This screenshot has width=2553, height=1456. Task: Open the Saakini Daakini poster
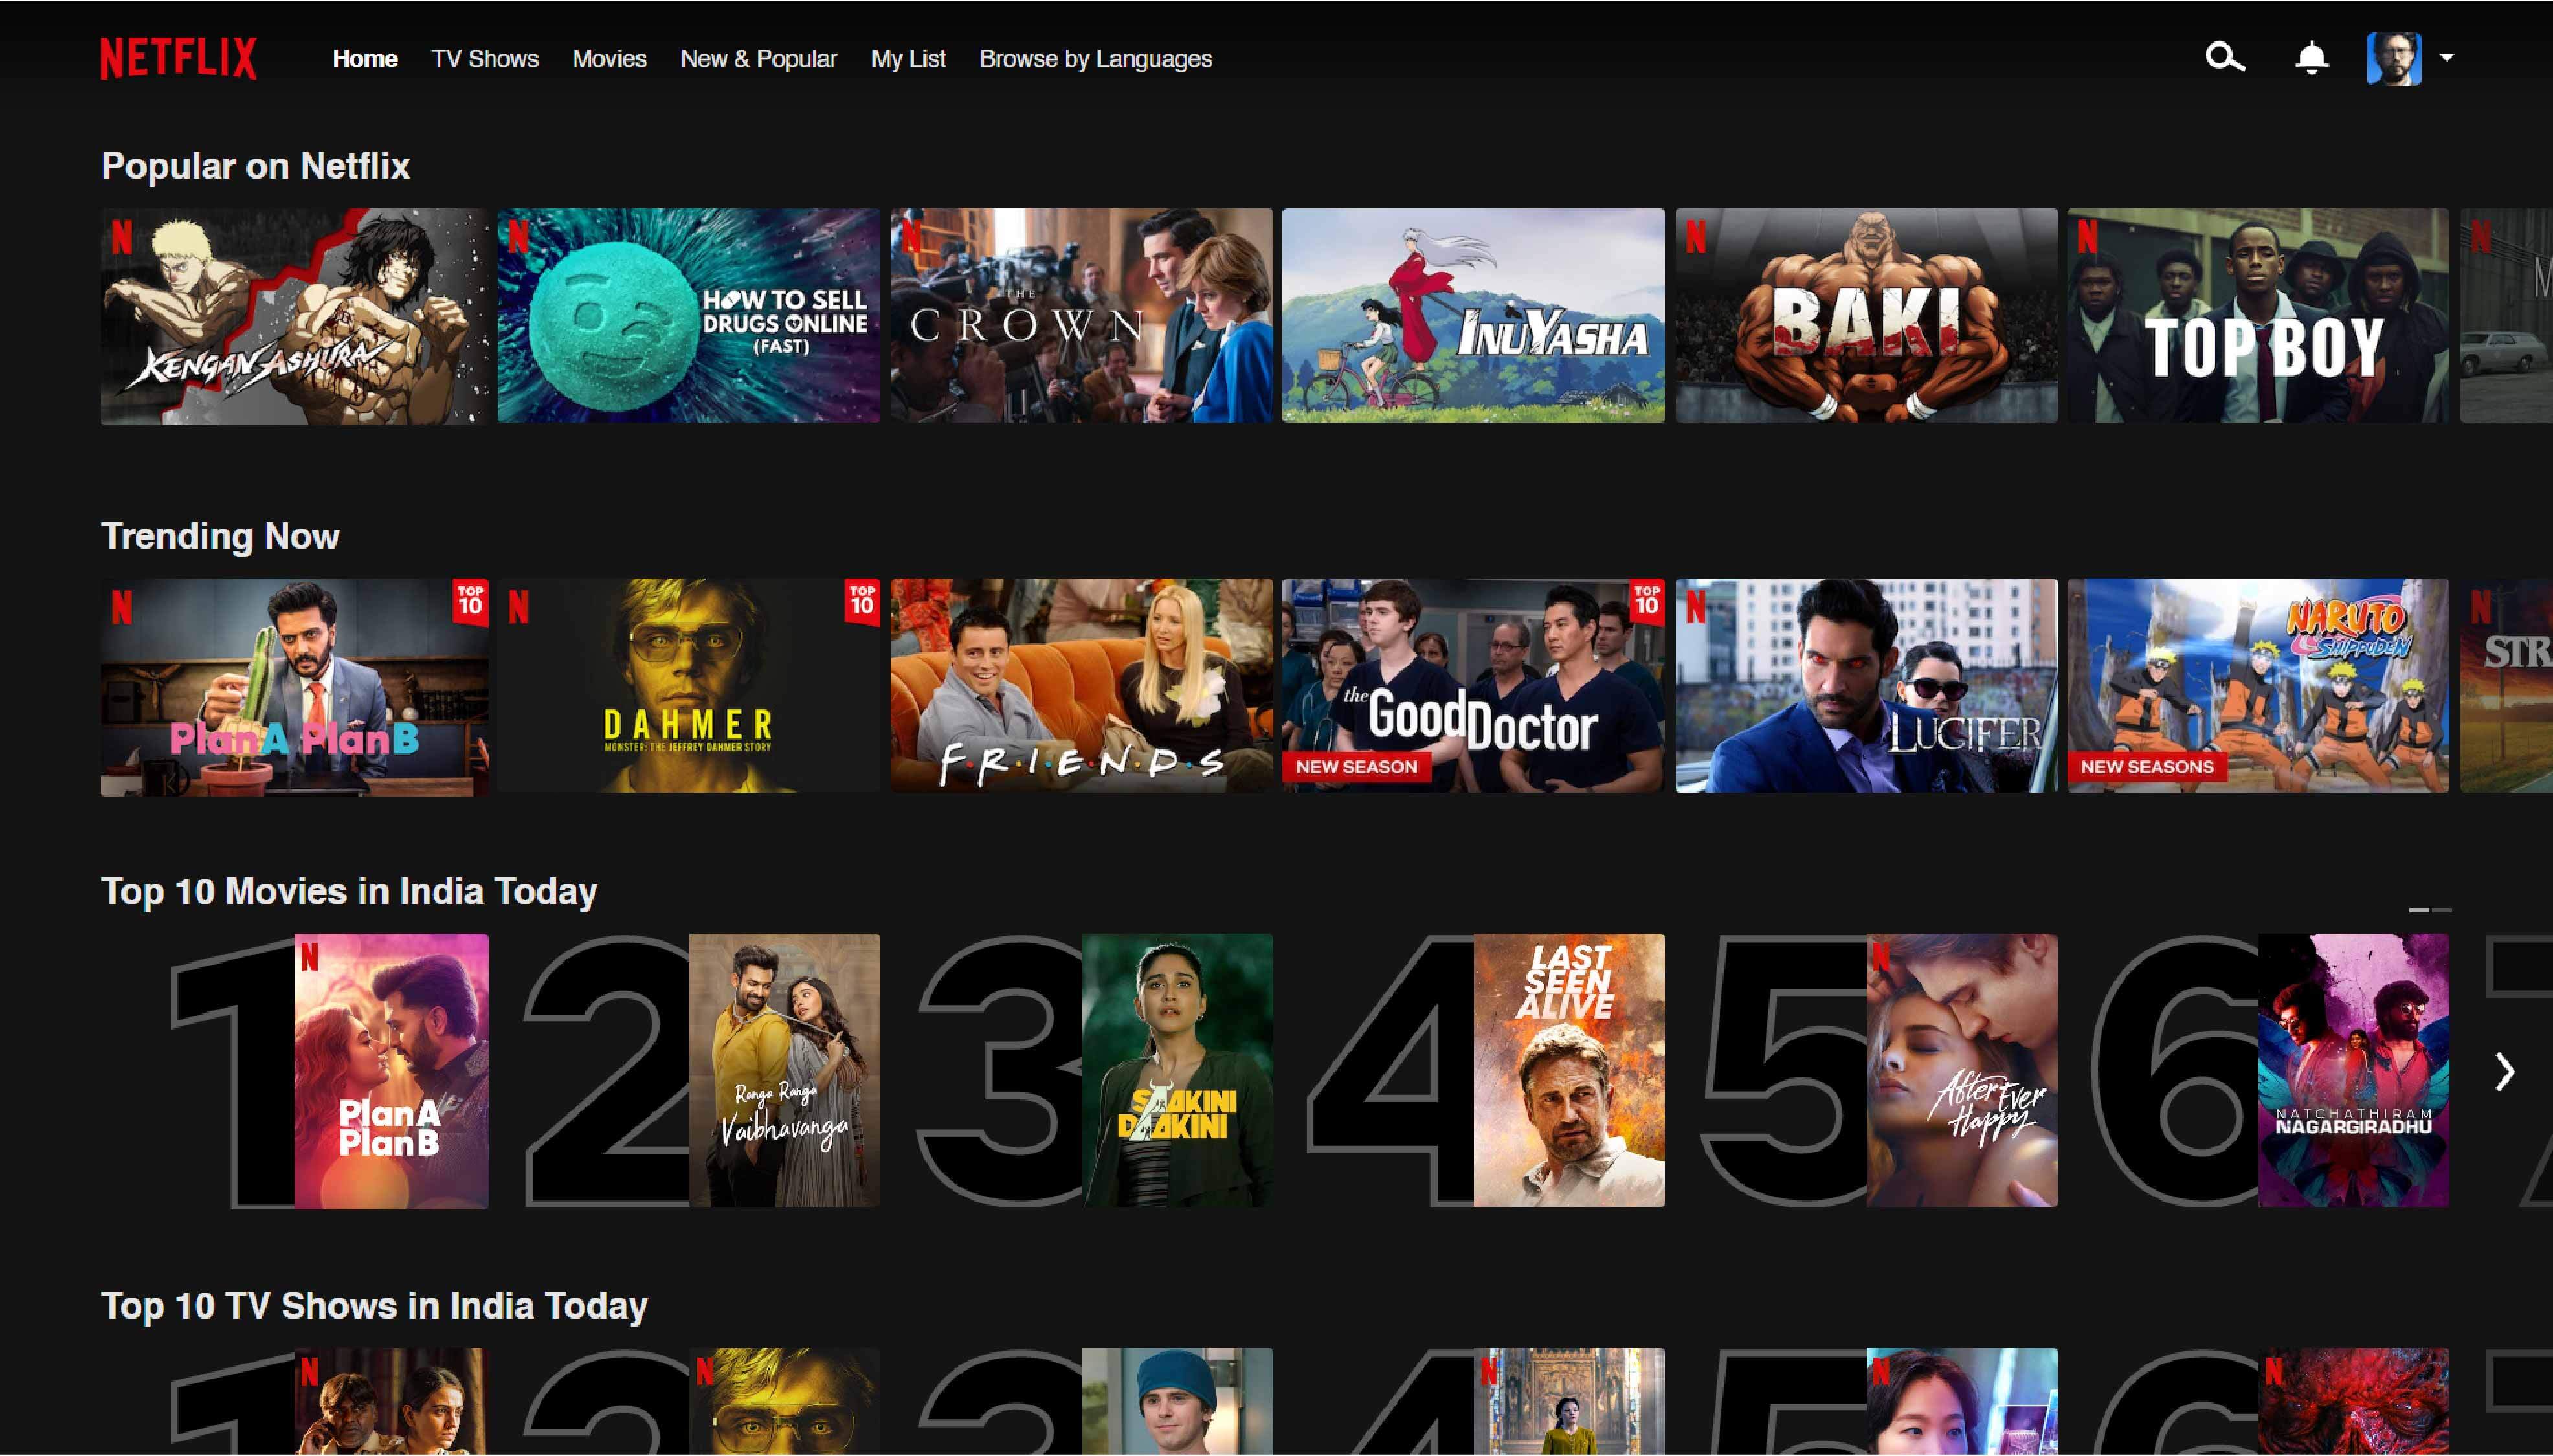pyautogui.click(x=1177, y=1070)
